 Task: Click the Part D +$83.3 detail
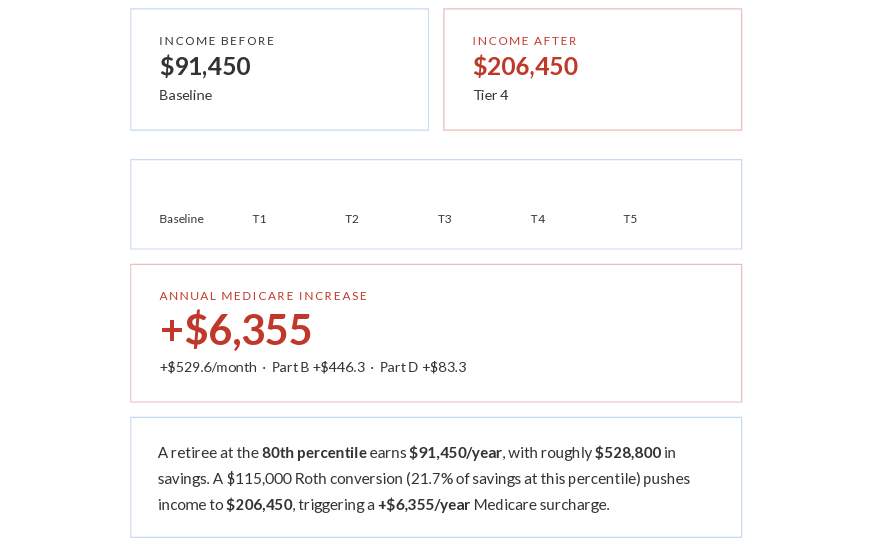(423, 367)
